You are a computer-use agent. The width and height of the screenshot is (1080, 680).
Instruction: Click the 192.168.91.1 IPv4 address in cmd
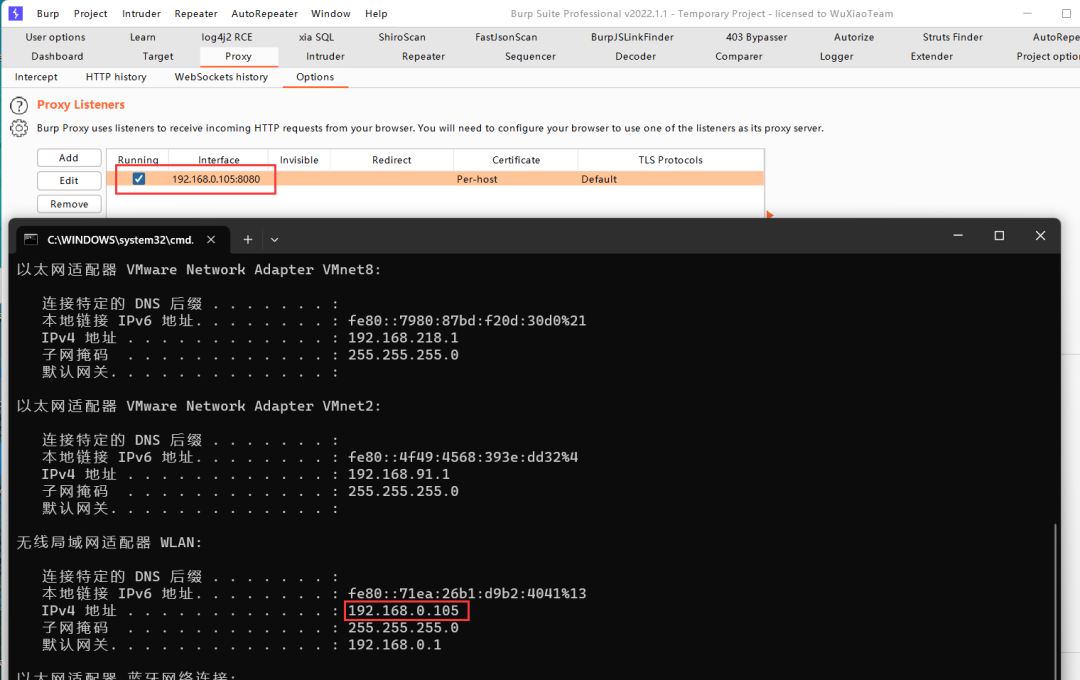click(399, 475)
